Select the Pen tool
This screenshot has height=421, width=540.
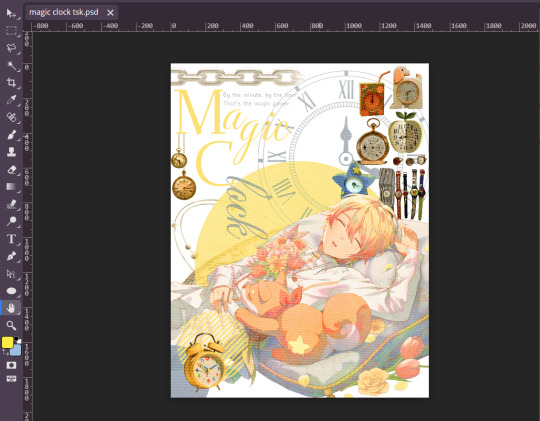tap(11, 256)
